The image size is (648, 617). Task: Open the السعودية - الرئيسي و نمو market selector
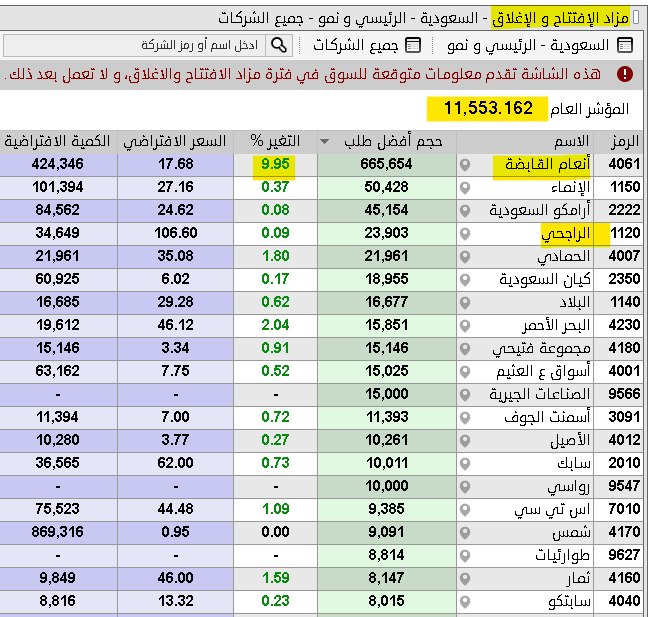pyautogui.click(x=540, y=45)
